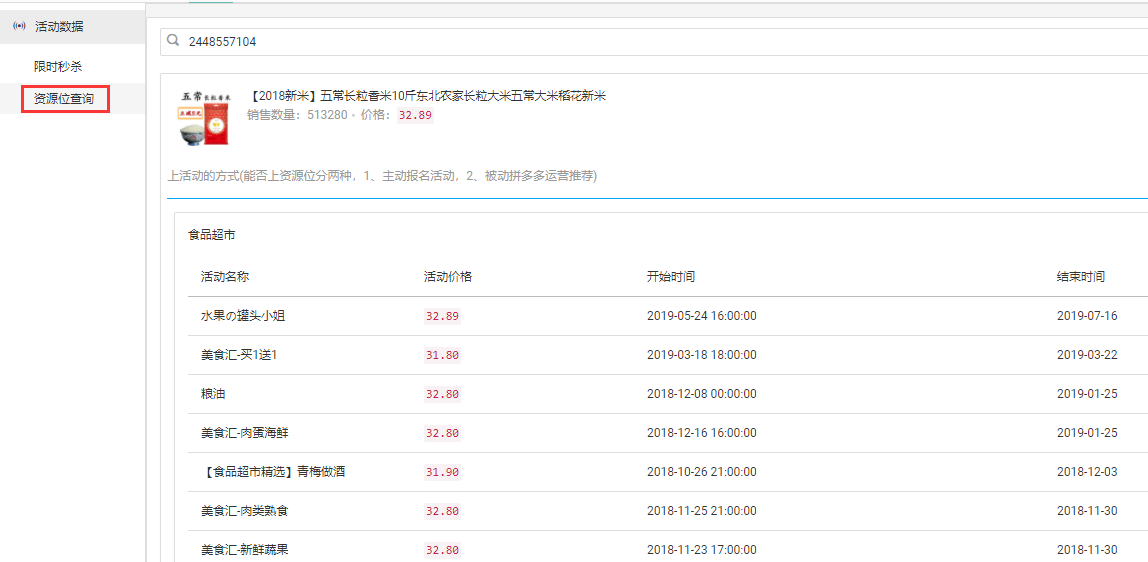Select the 食品超市 section heading
The width and height of the screenshot is (1148, 562).
coord(212,235)
